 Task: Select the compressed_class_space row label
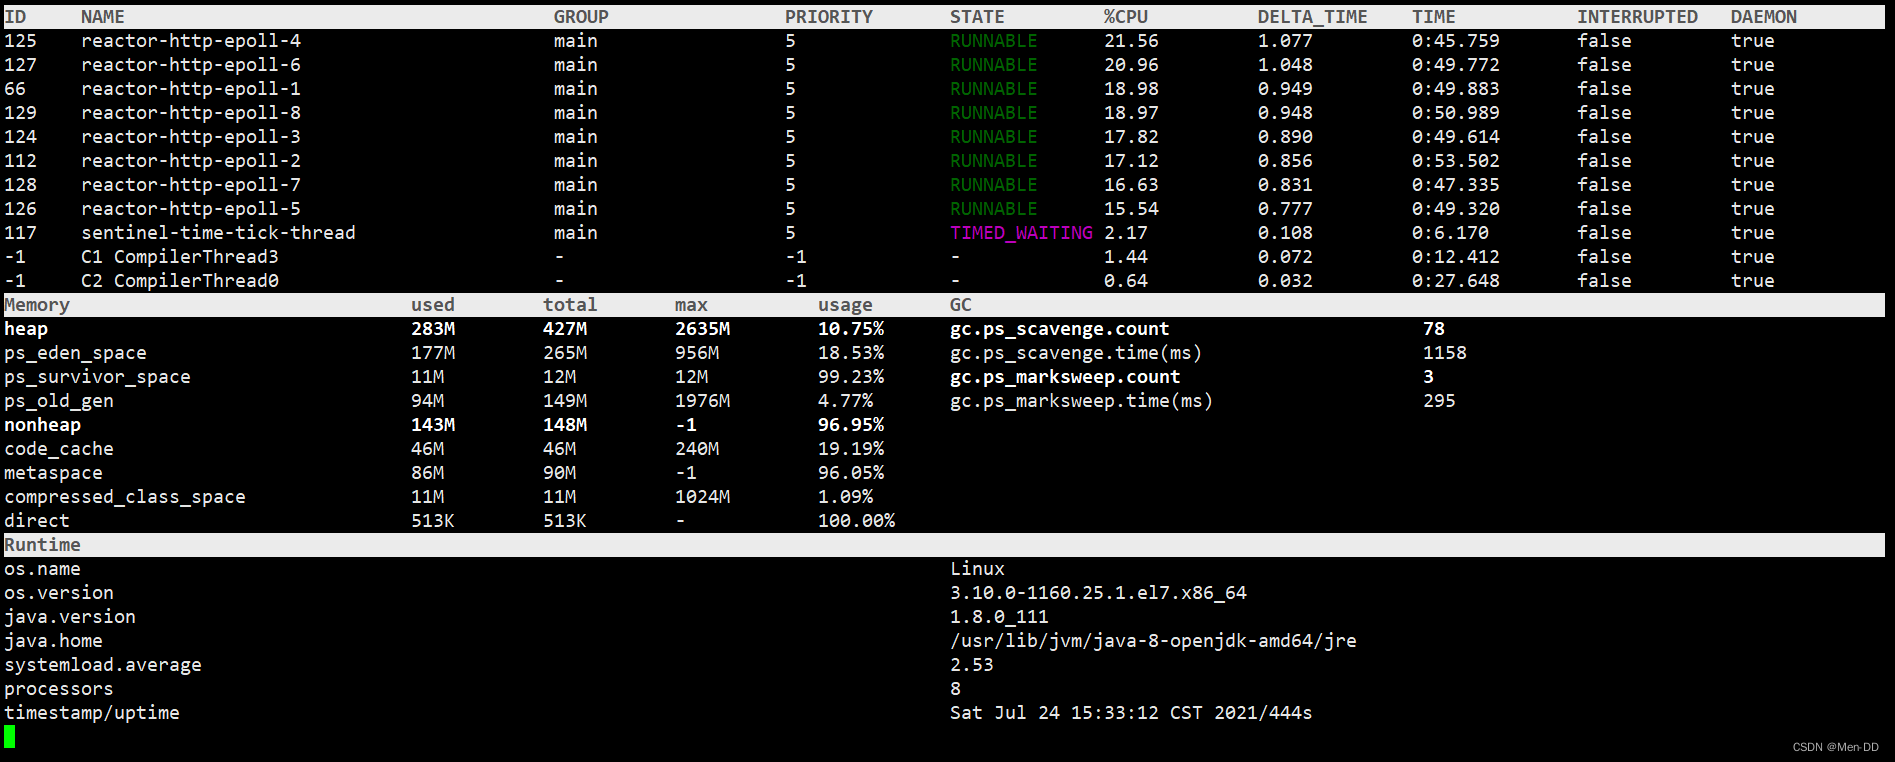click(125, 497)
